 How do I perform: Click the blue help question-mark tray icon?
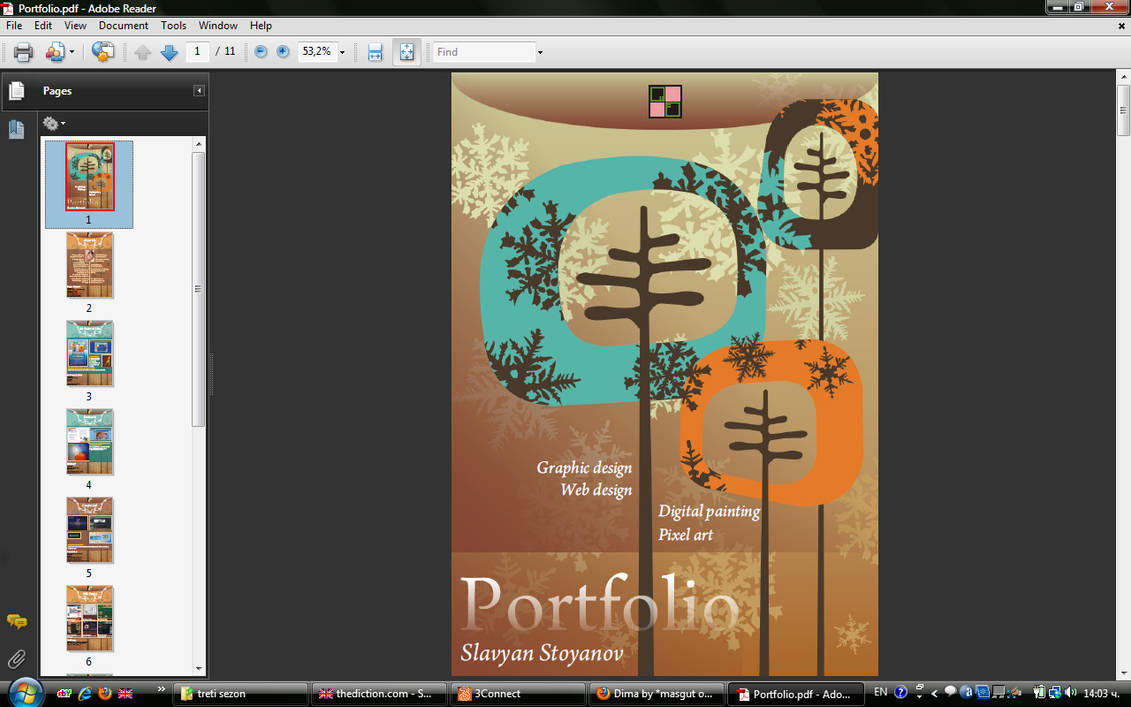point(901,693)
